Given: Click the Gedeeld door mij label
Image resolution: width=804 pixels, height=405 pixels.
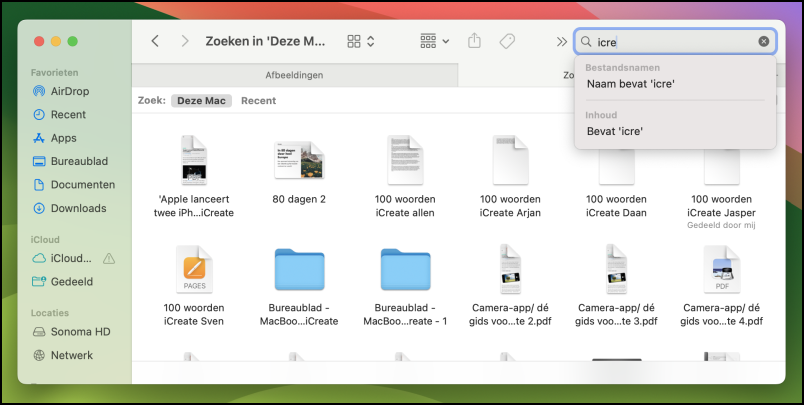Looking at the screenshot, I should pyautogui.click(x=721, y=225).
